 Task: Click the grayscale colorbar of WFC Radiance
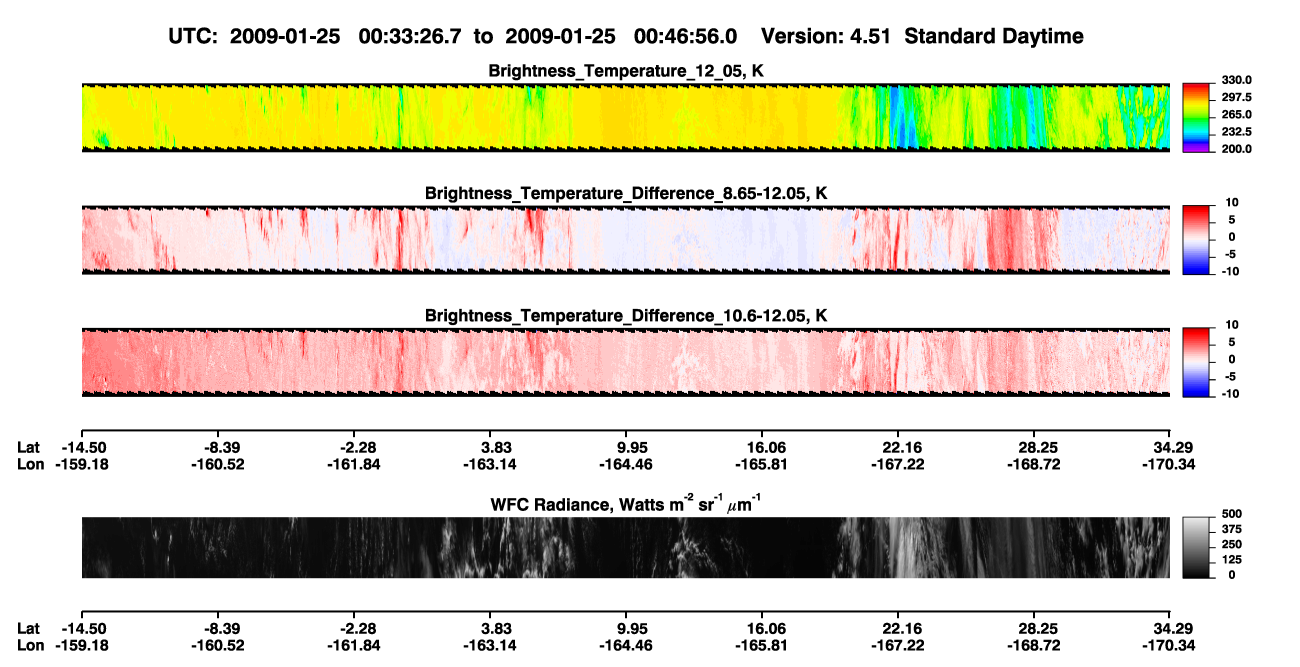click(x=1197, y=548)
